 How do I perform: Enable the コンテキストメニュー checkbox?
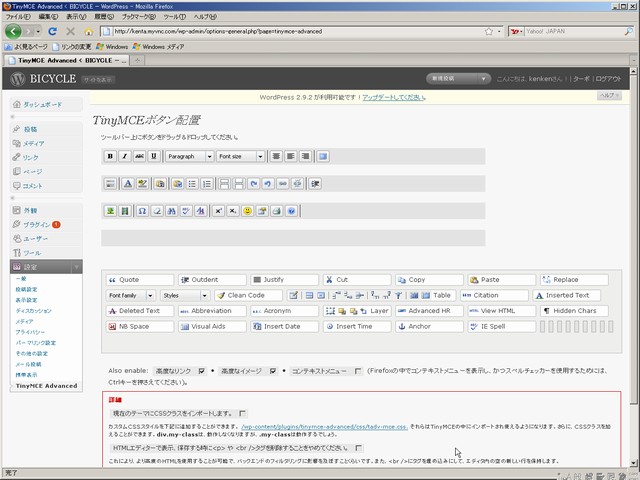pos(358,371)
